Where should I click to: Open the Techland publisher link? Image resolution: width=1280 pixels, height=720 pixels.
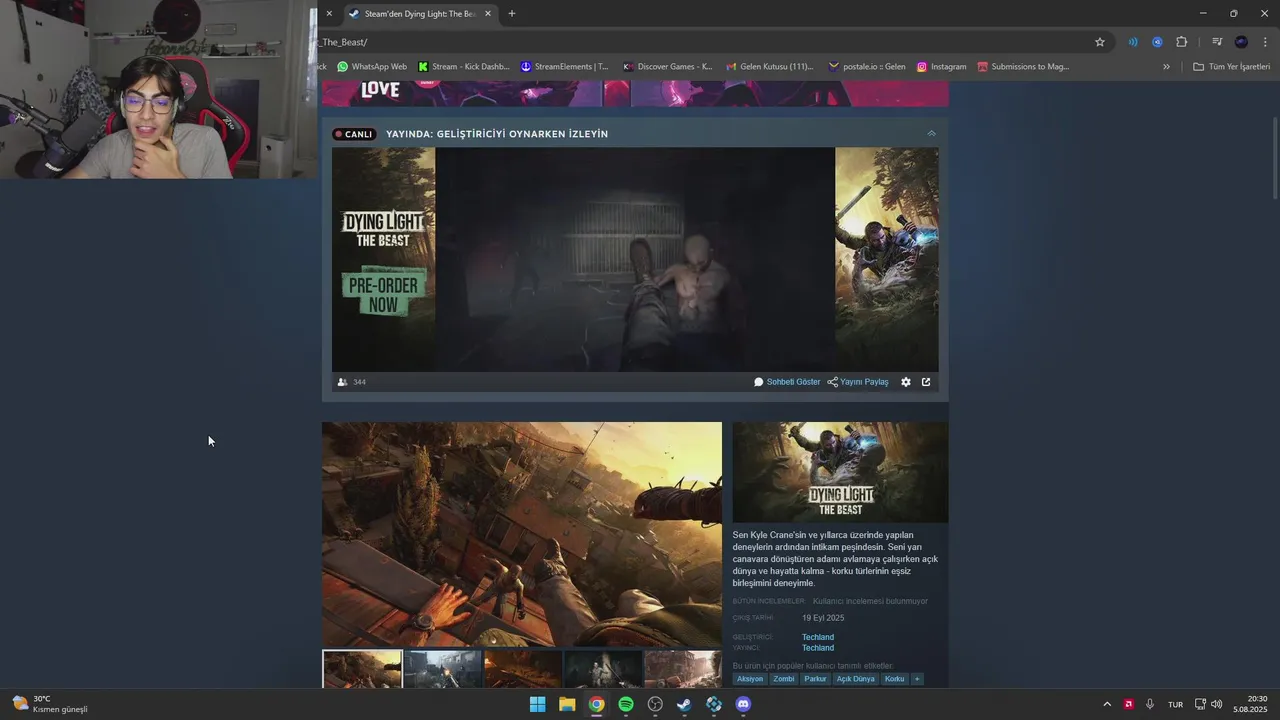coord(818,648)
